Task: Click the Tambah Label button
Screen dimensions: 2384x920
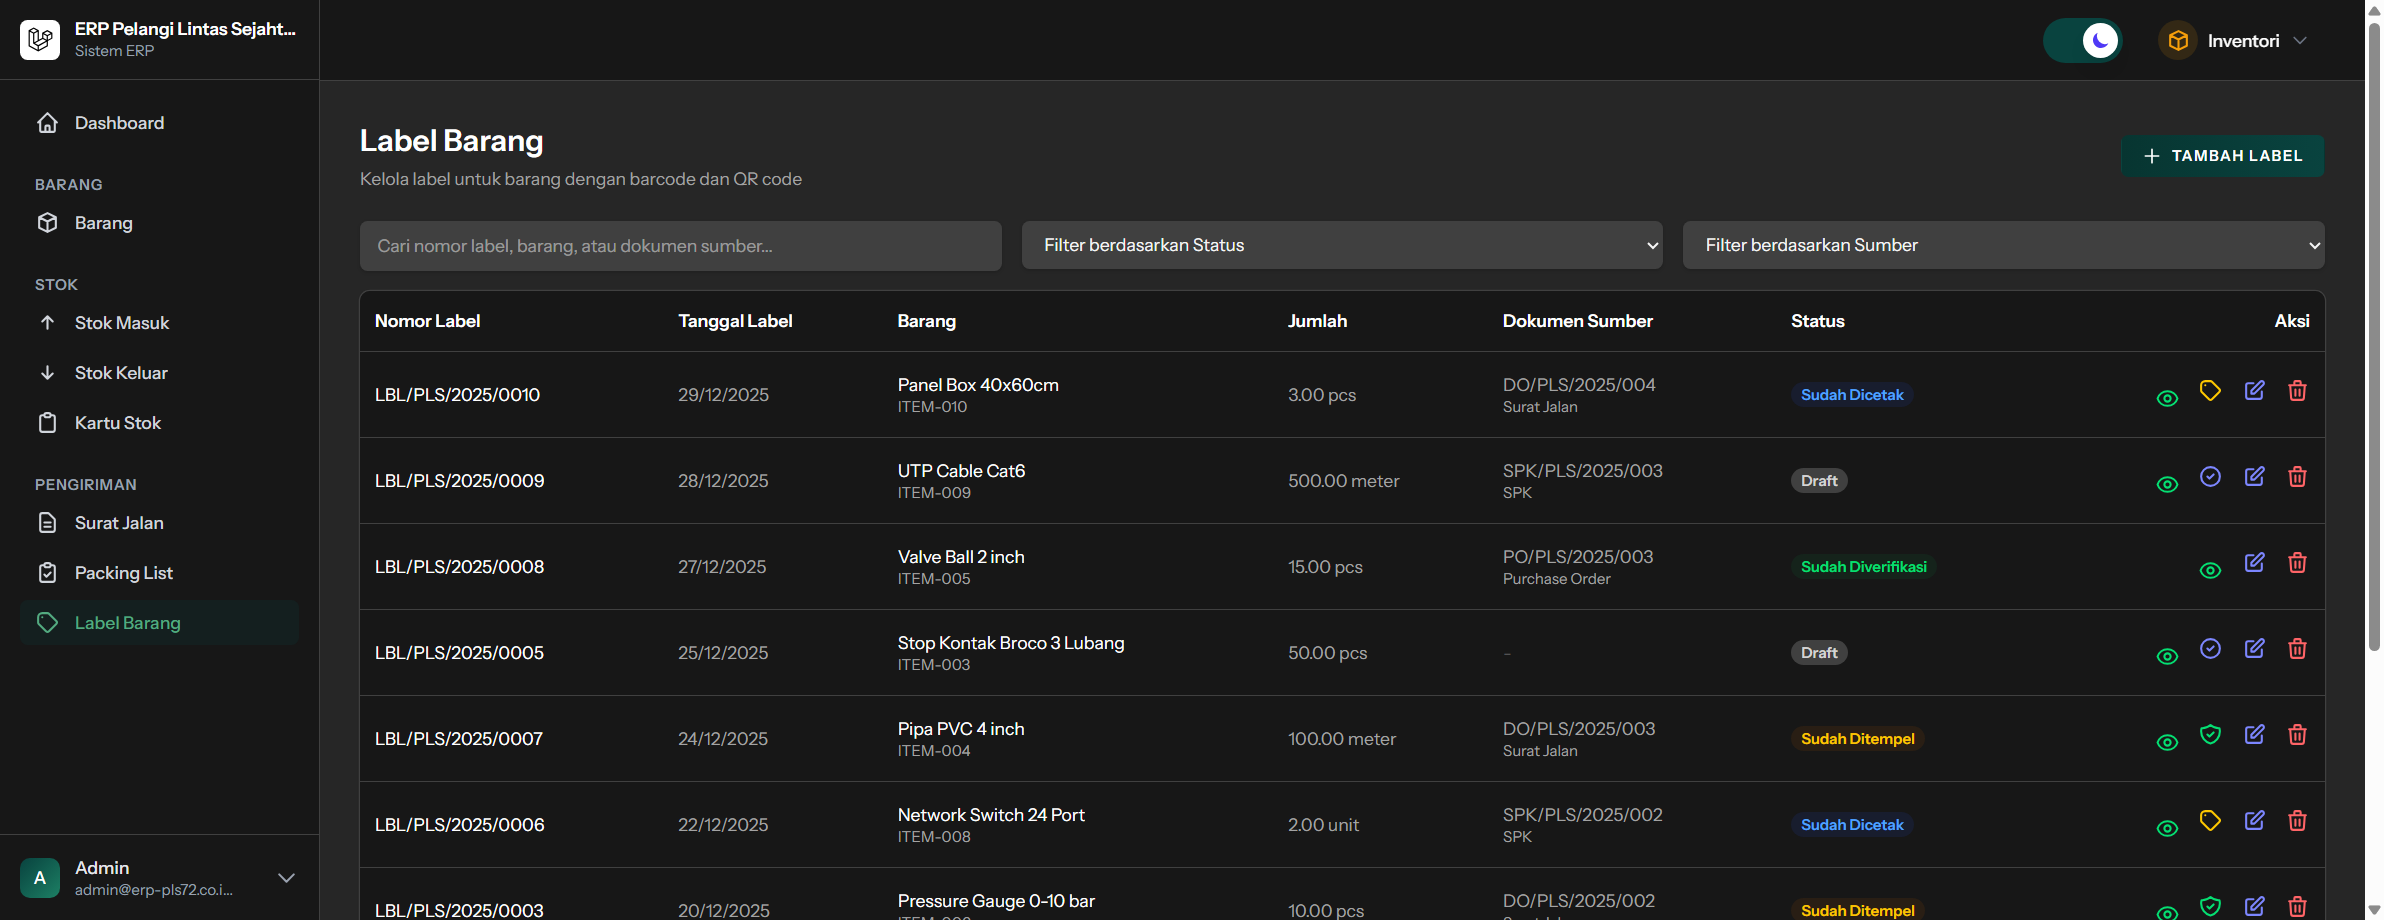Action: click(2222, 156)
